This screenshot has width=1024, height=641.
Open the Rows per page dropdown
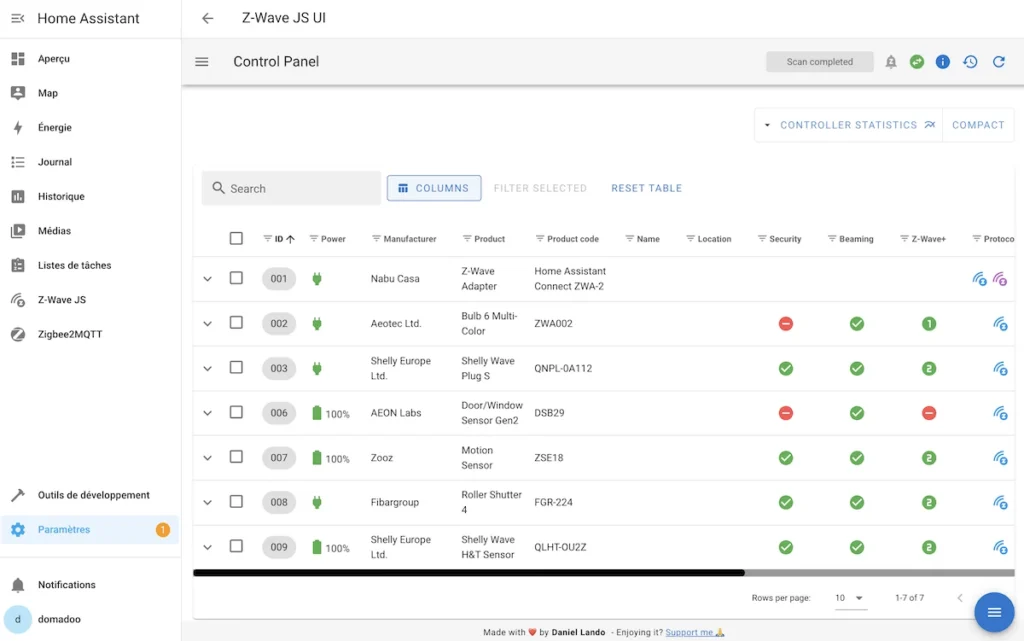click(x=851, y=598)
